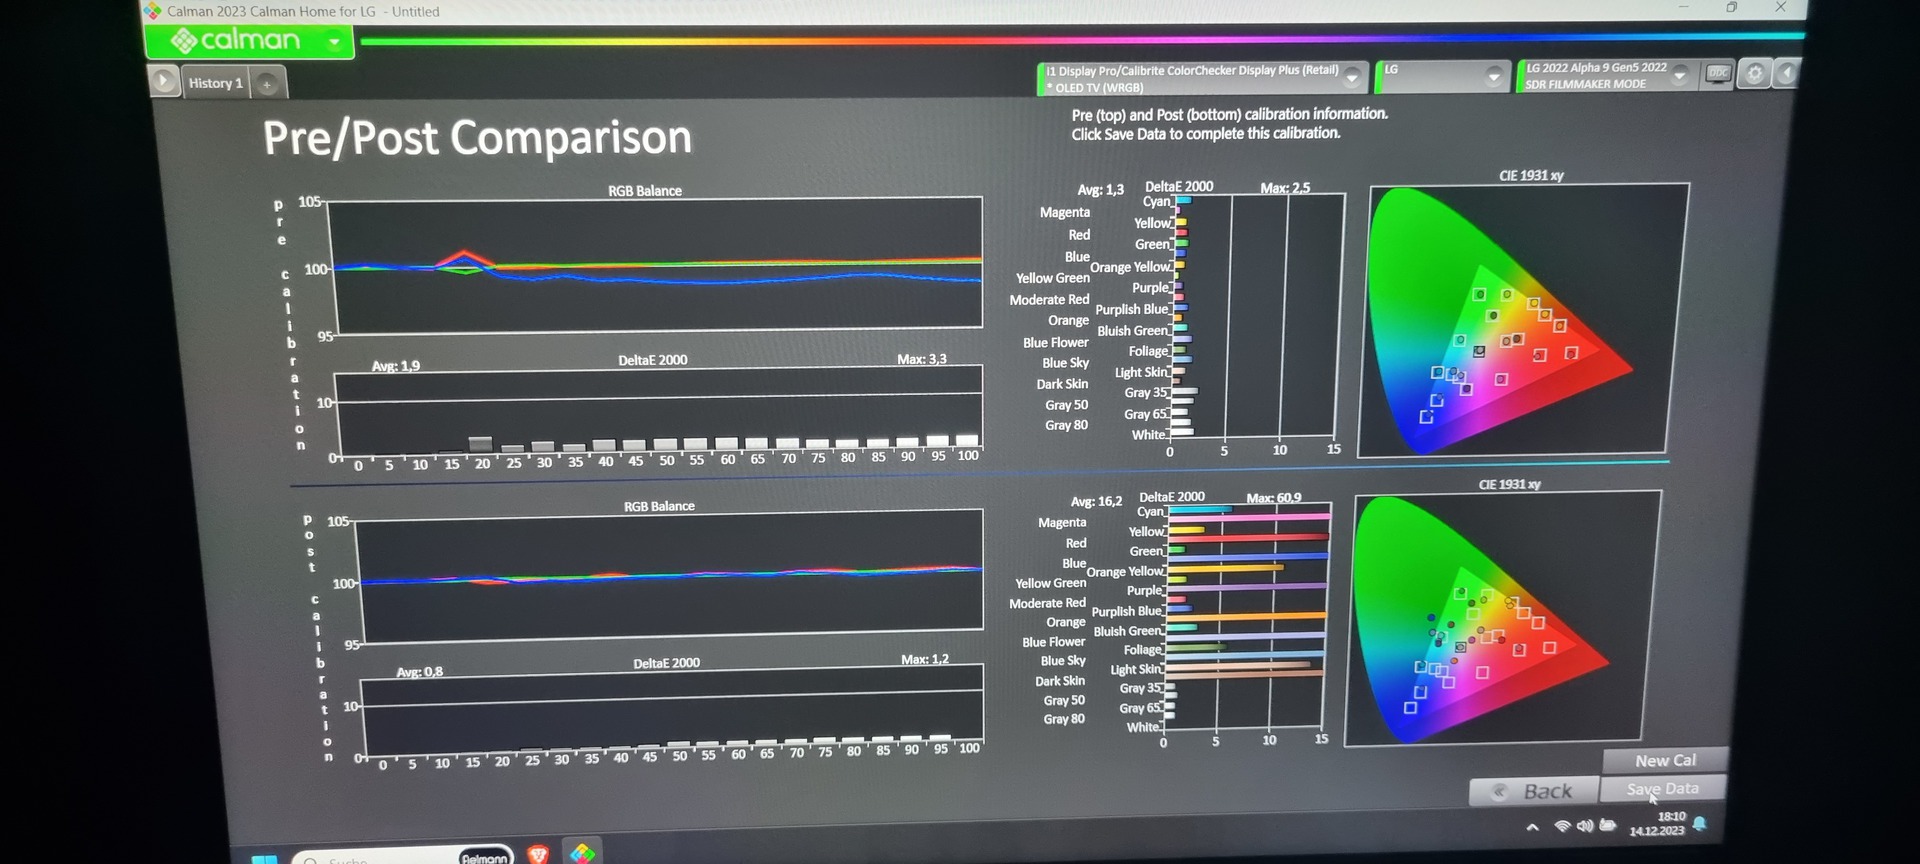Click the Back button
Screen dimensions: 1920x864
pyautogui.click(x=1534, y=792)
